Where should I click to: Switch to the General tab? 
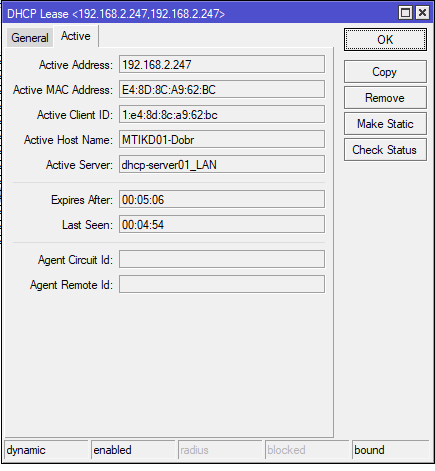click(x=30, y=38)
